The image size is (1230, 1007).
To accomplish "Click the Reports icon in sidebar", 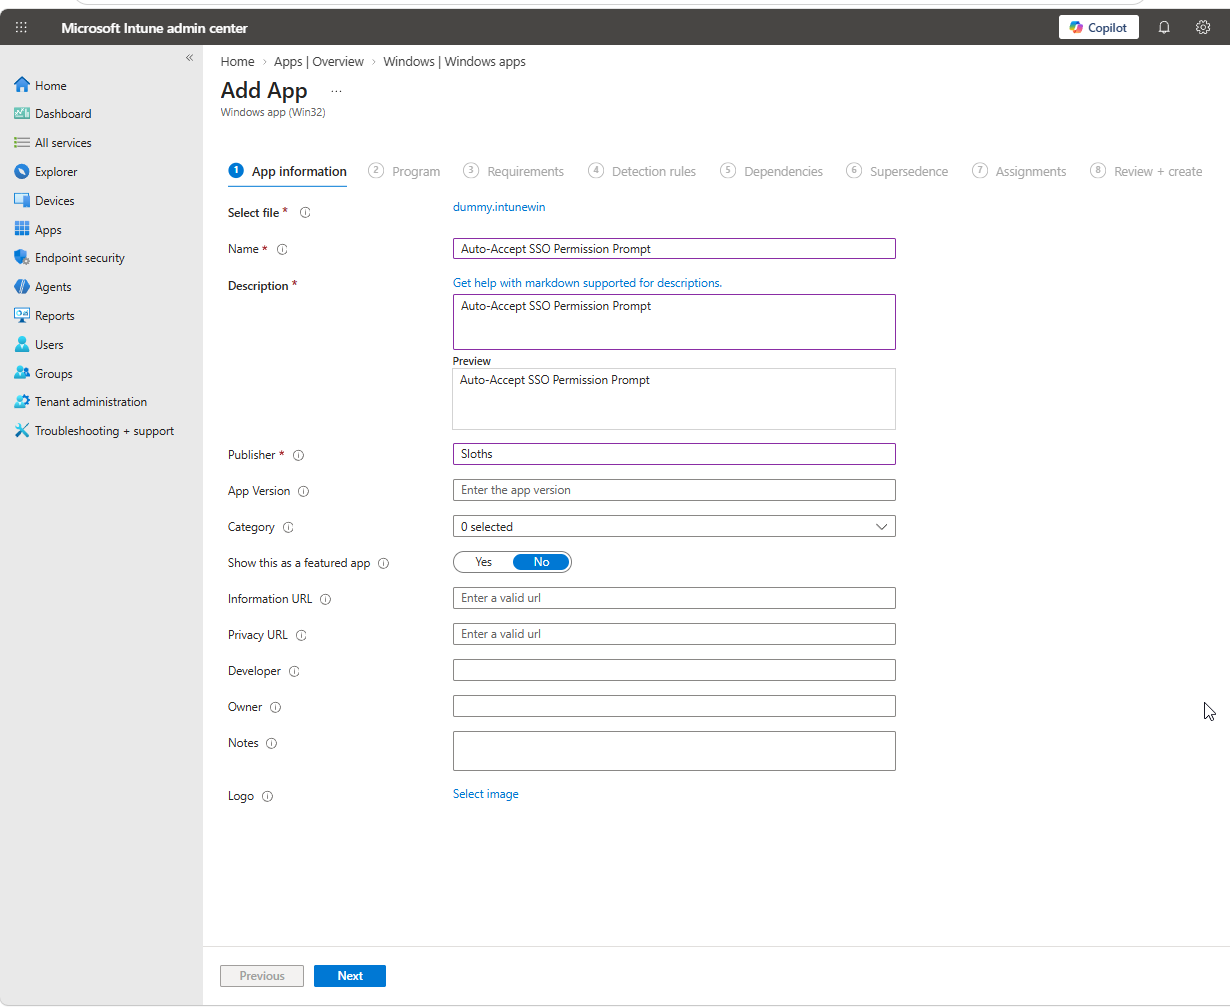I will point(22,316).
